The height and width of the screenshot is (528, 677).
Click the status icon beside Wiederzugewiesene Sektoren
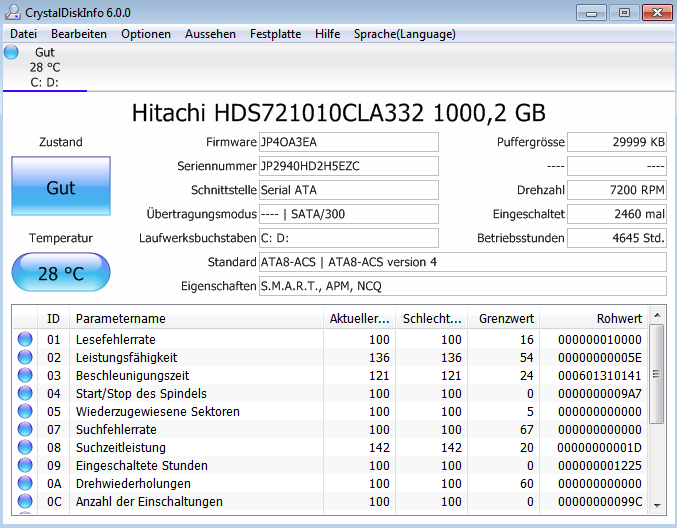[x=25, y=411]
